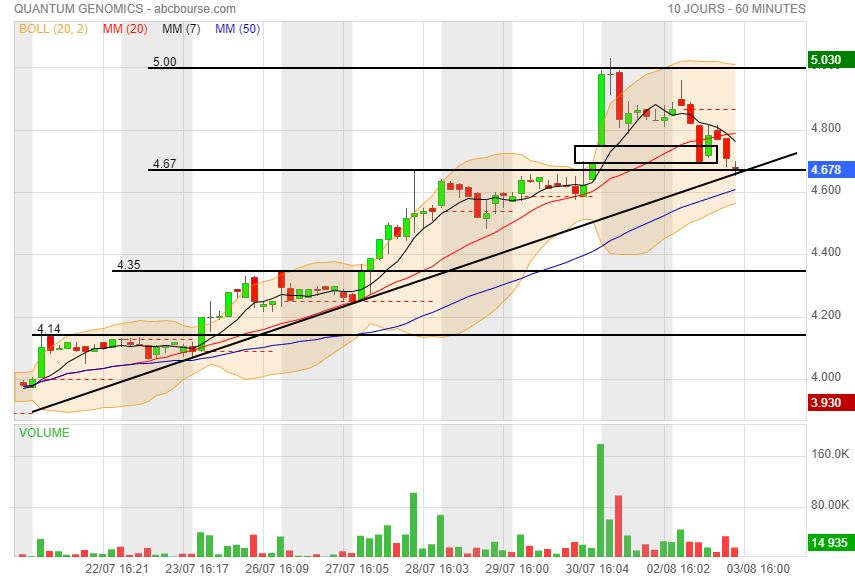Click the 4.000 price axis value

point(826,377)
